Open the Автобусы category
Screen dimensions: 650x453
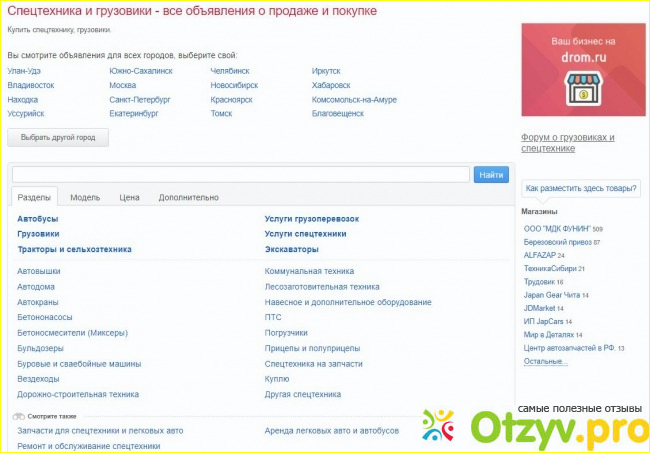tap(38, 218)
